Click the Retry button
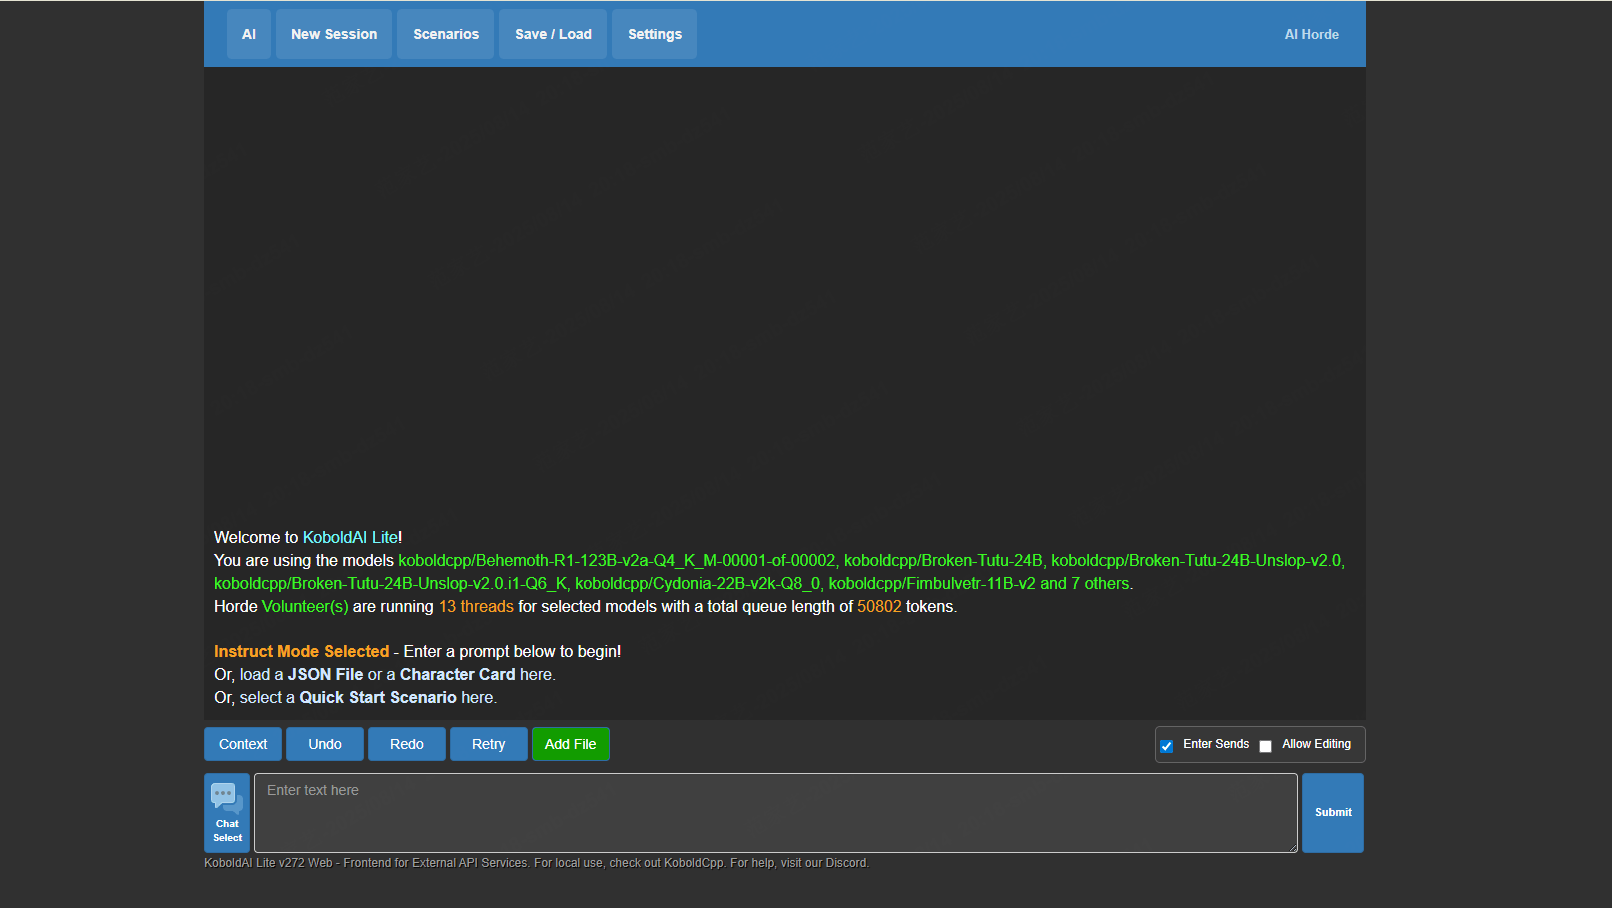 pos(489,744)
